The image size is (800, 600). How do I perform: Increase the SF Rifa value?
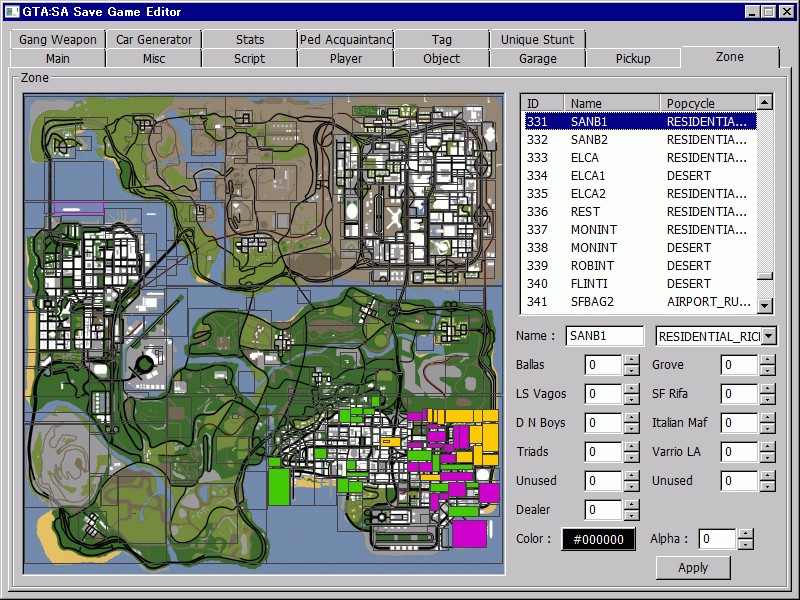pos(767,389)
